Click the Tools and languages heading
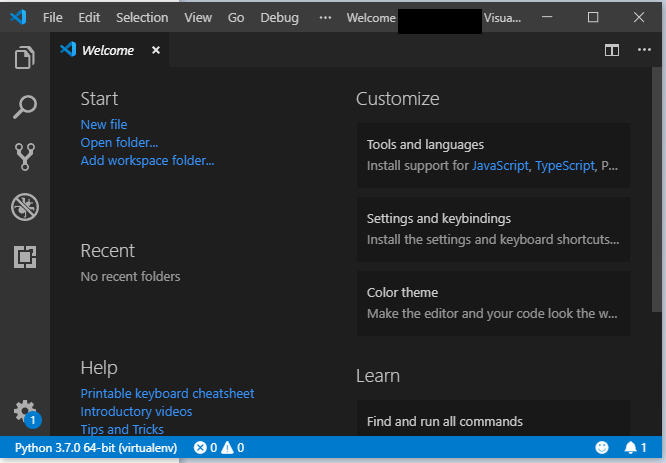 [425, 145]
